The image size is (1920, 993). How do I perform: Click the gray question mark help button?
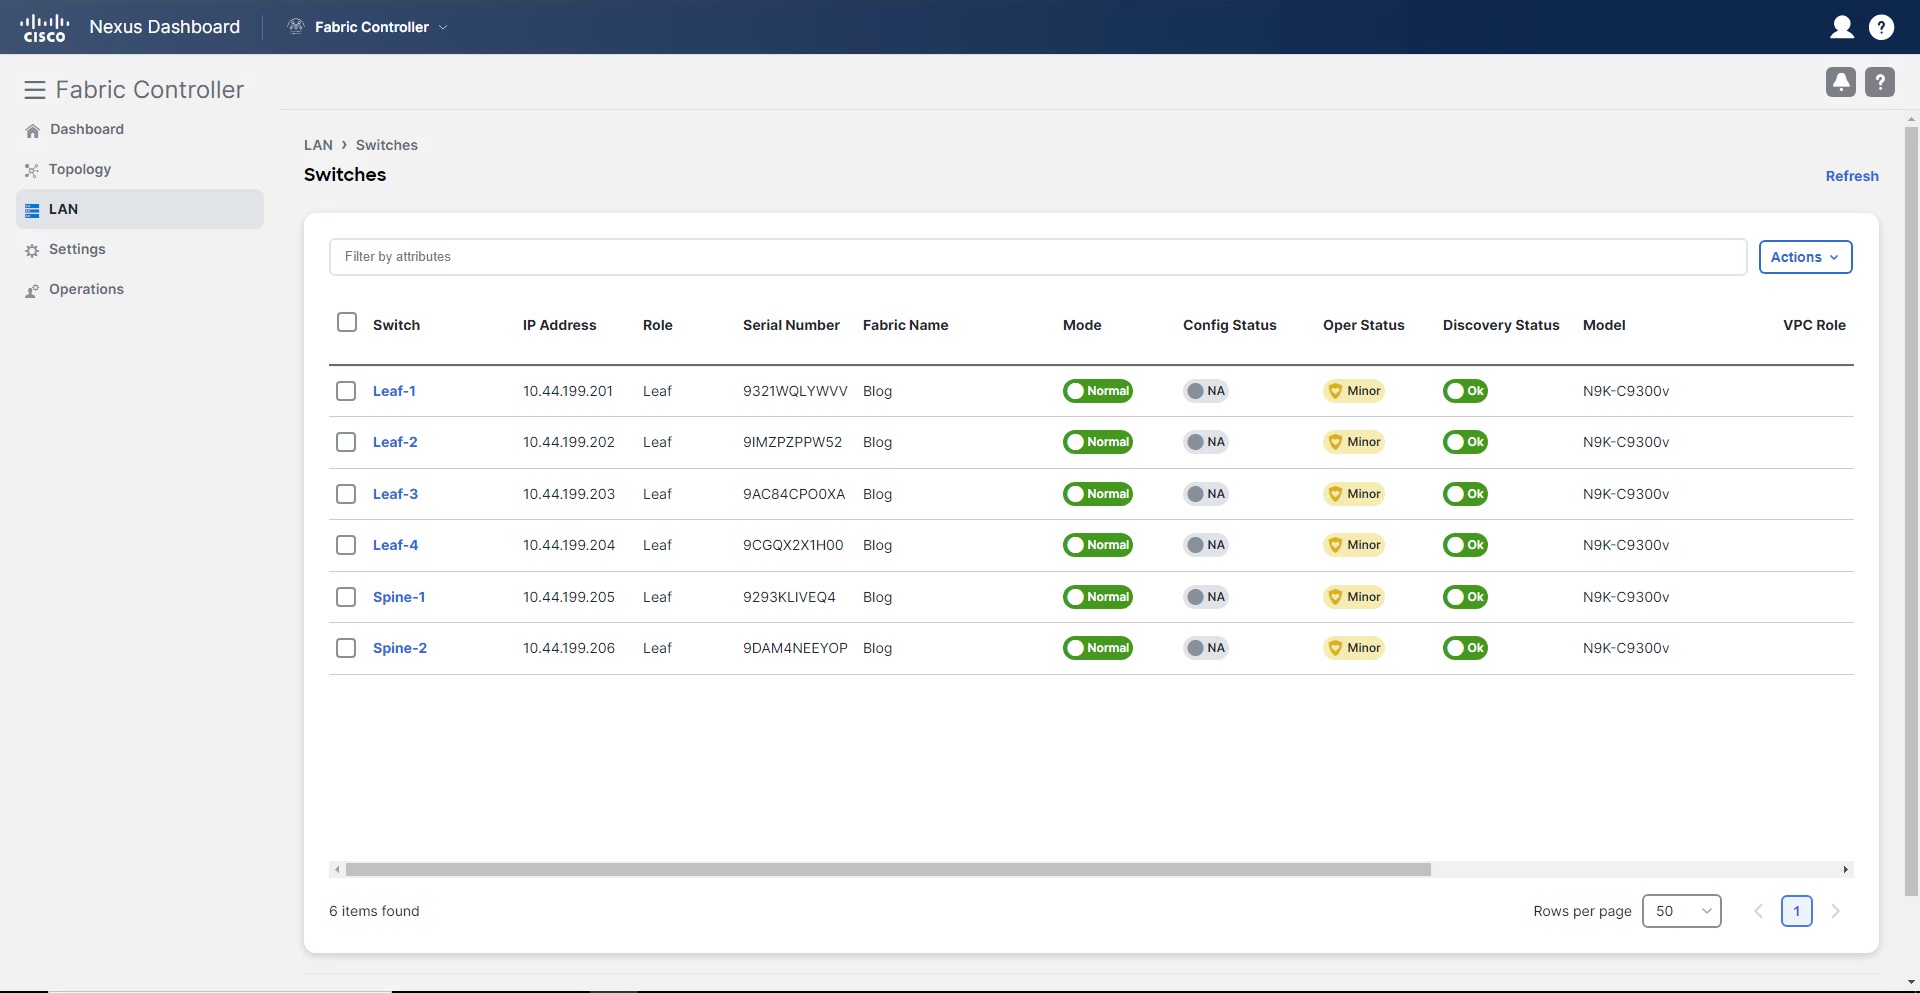(1880, 82)
